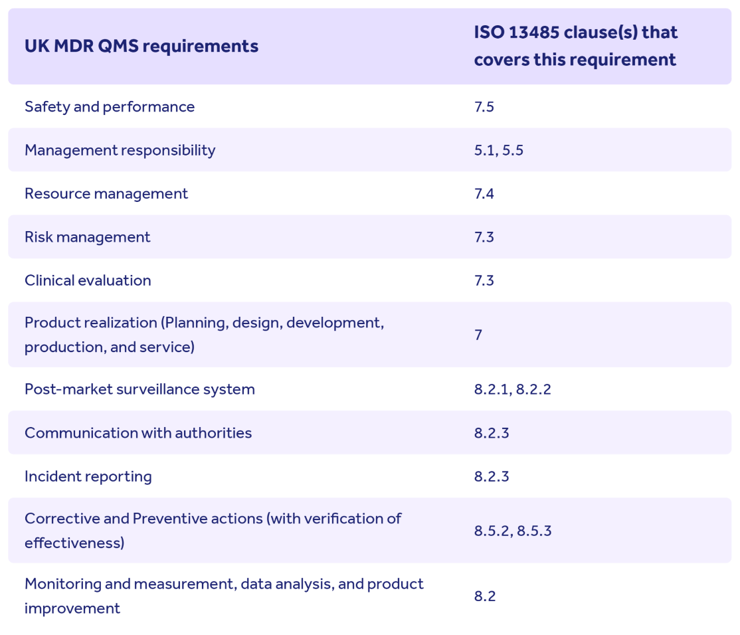Select "Communication with authorities" requirement
740x635 pixels.
(138, 433)
